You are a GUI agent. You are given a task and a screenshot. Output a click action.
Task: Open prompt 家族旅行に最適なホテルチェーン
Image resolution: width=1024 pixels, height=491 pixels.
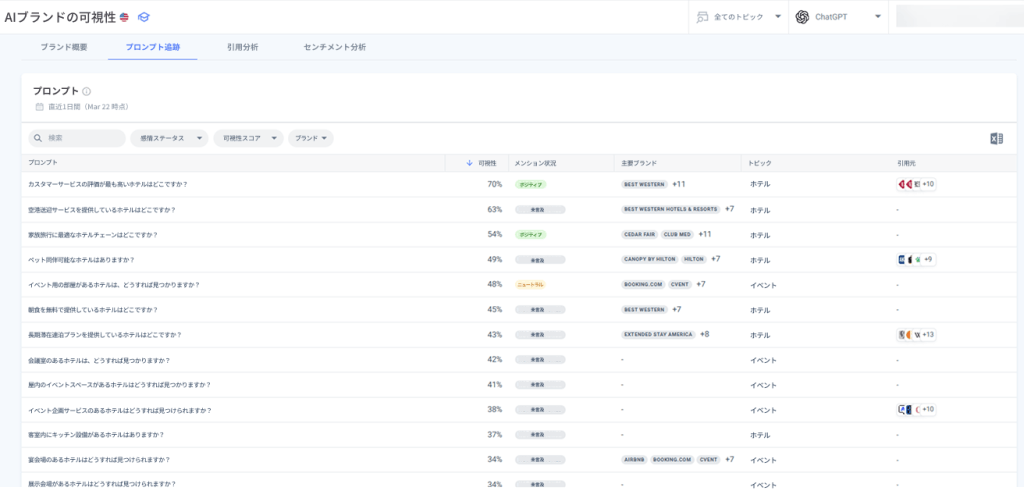93,234
